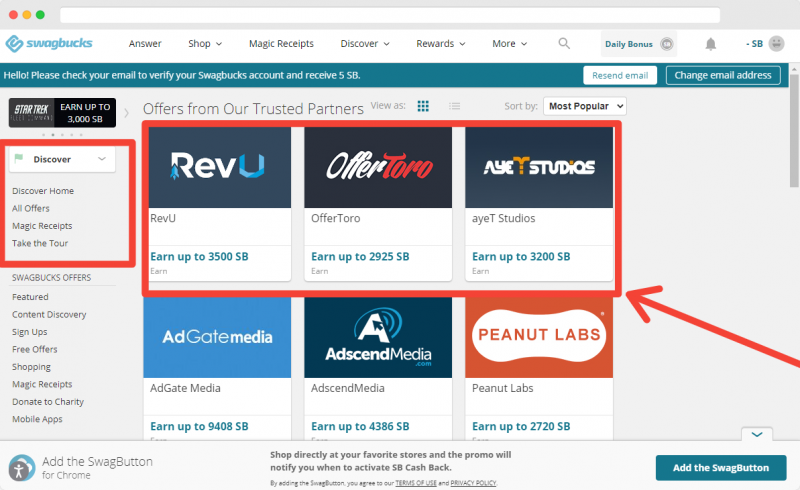Open the Star Trek 3,000 SB banner
Viewport: 800px width, 490px height.
pyautogui.click(x=62, y=113)
